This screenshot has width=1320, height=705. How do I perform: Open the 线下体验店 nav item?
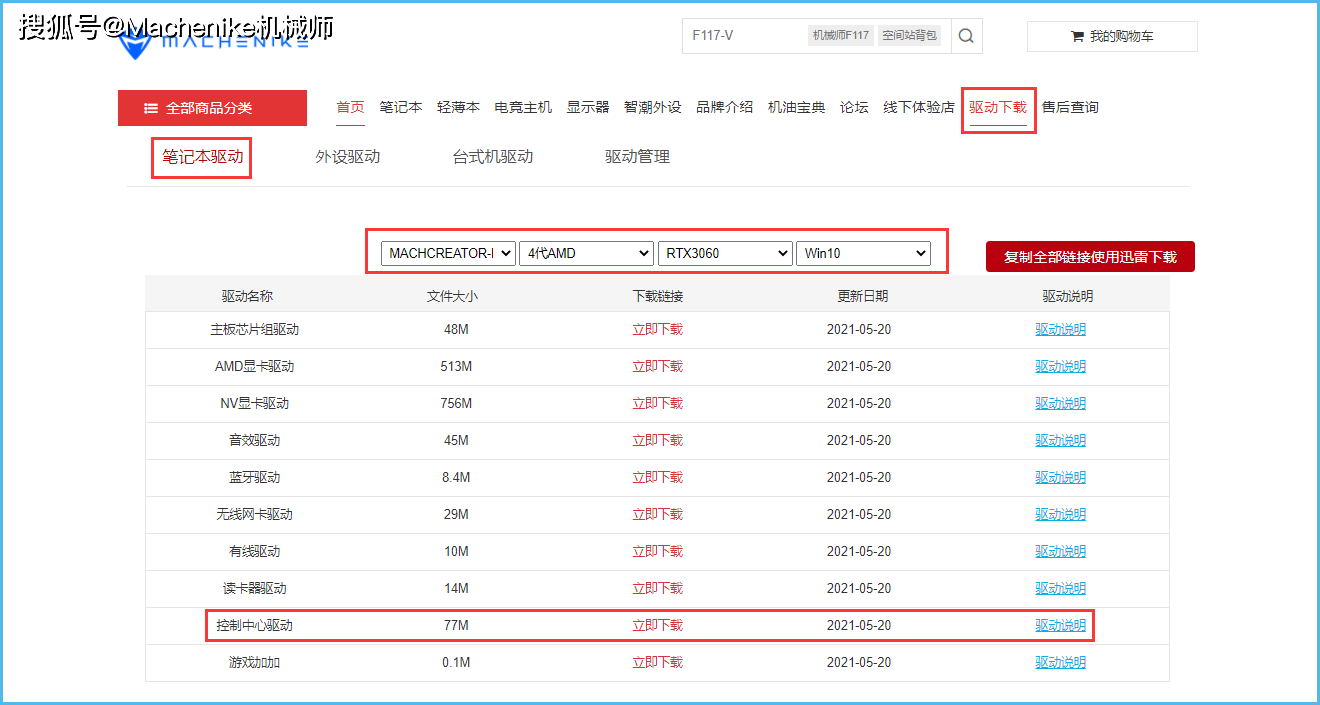[x=919, y=107]
